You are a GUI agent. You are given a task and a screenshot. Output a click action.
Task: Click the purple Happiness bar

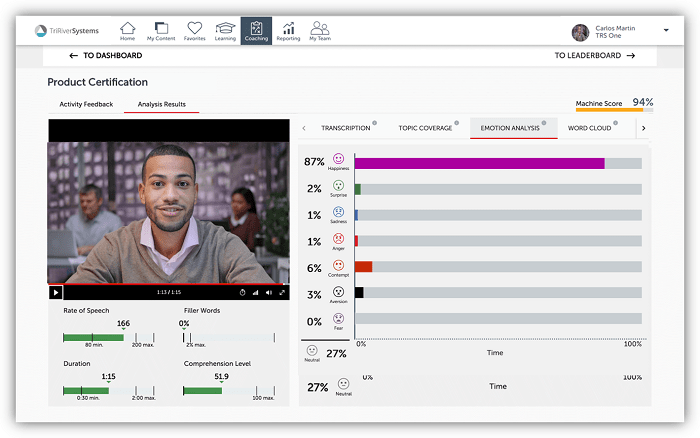[x=479, y=163]
